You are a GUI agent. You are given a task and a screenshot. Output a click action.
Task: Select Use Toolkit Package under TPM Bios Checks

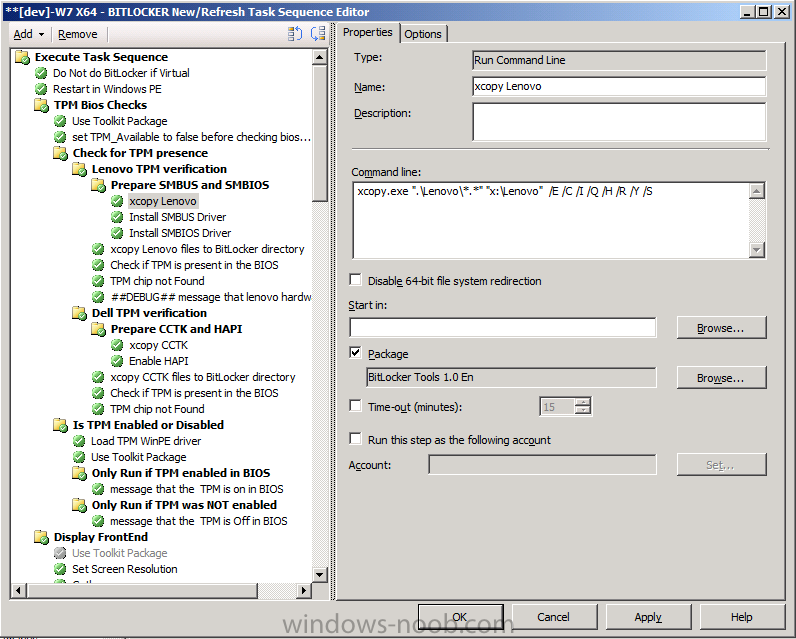click(x=120, y=121)
